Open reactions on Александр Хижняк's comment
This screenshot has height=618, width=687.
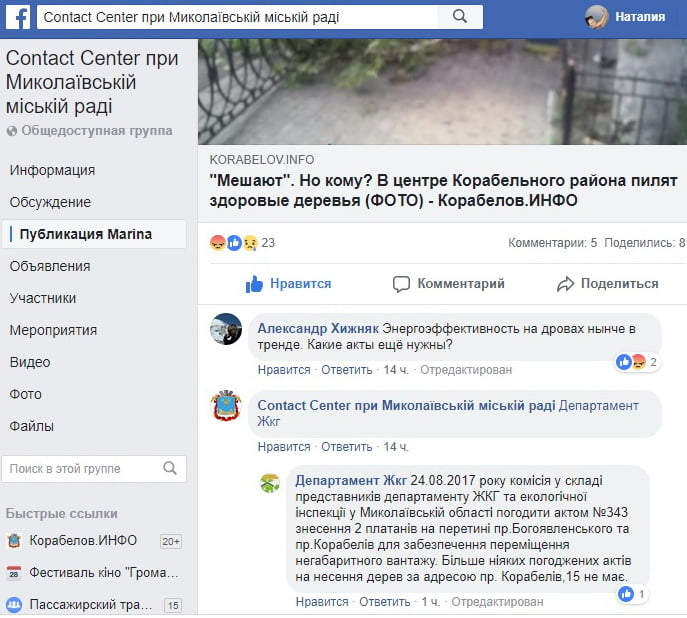pyautogui.click(x=637, y=362)
